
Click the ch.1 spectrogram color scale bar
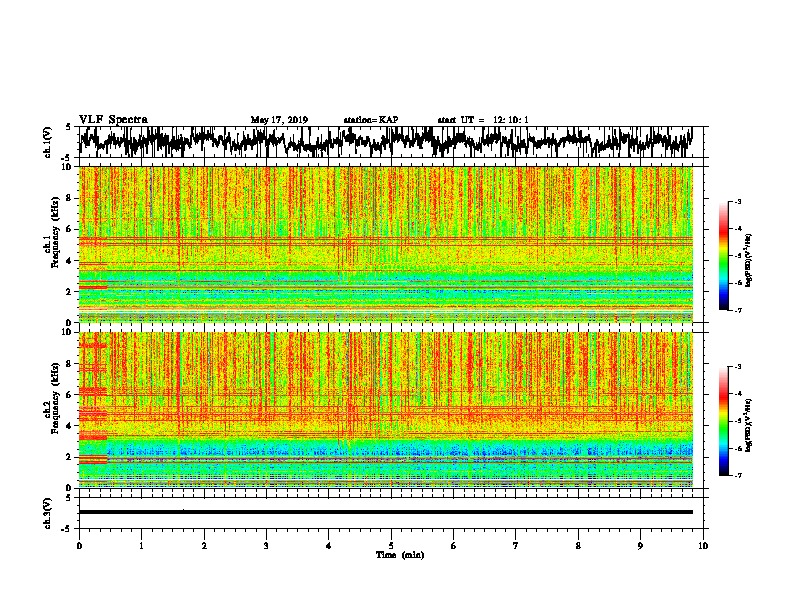pyautogui.click(x=724, y=256)
